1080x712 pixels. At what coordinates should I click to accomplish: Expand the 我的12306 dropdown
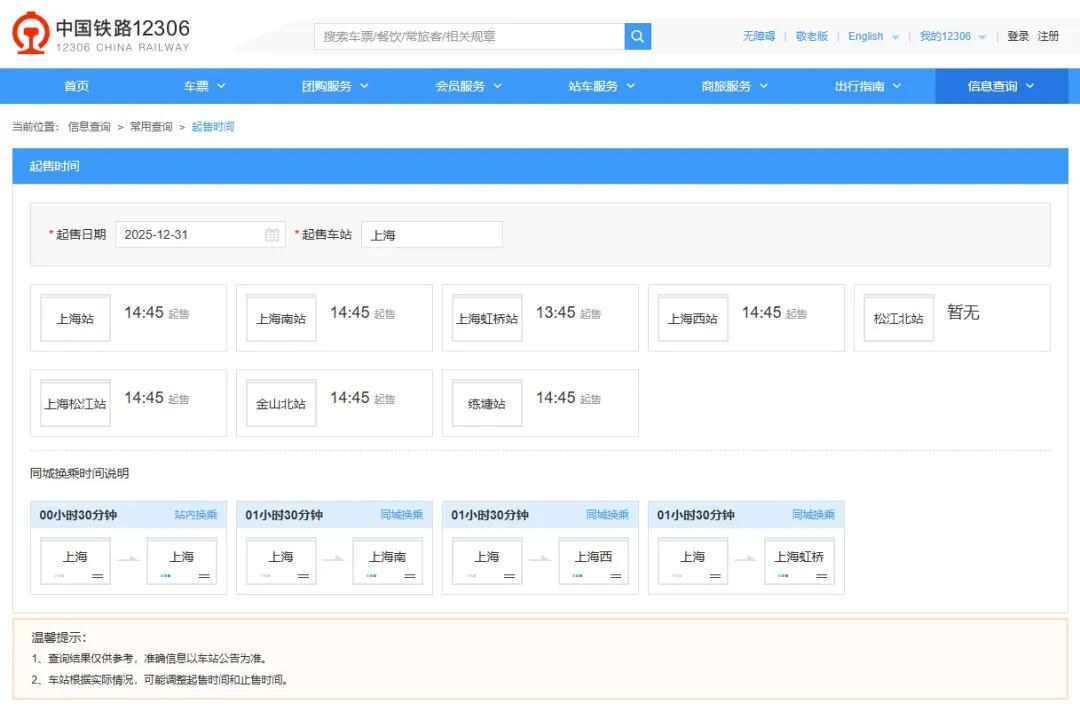(948, 35)
